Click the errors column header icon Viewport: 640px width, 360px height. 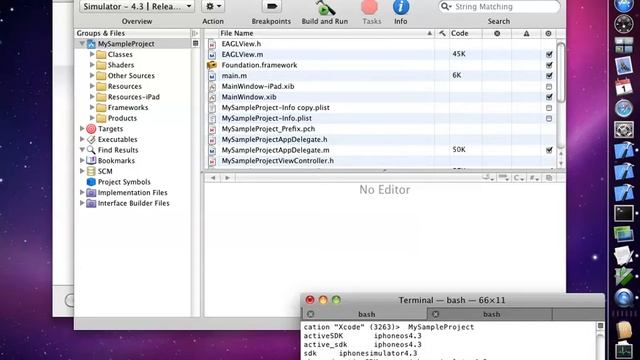[497, 33]
